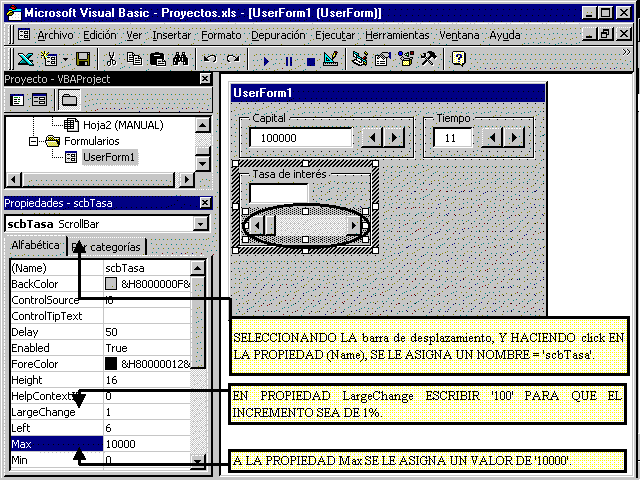Click Capital scrollbar right arrow
This screenshot has width=640, height=480.
(x=393, y=138)
